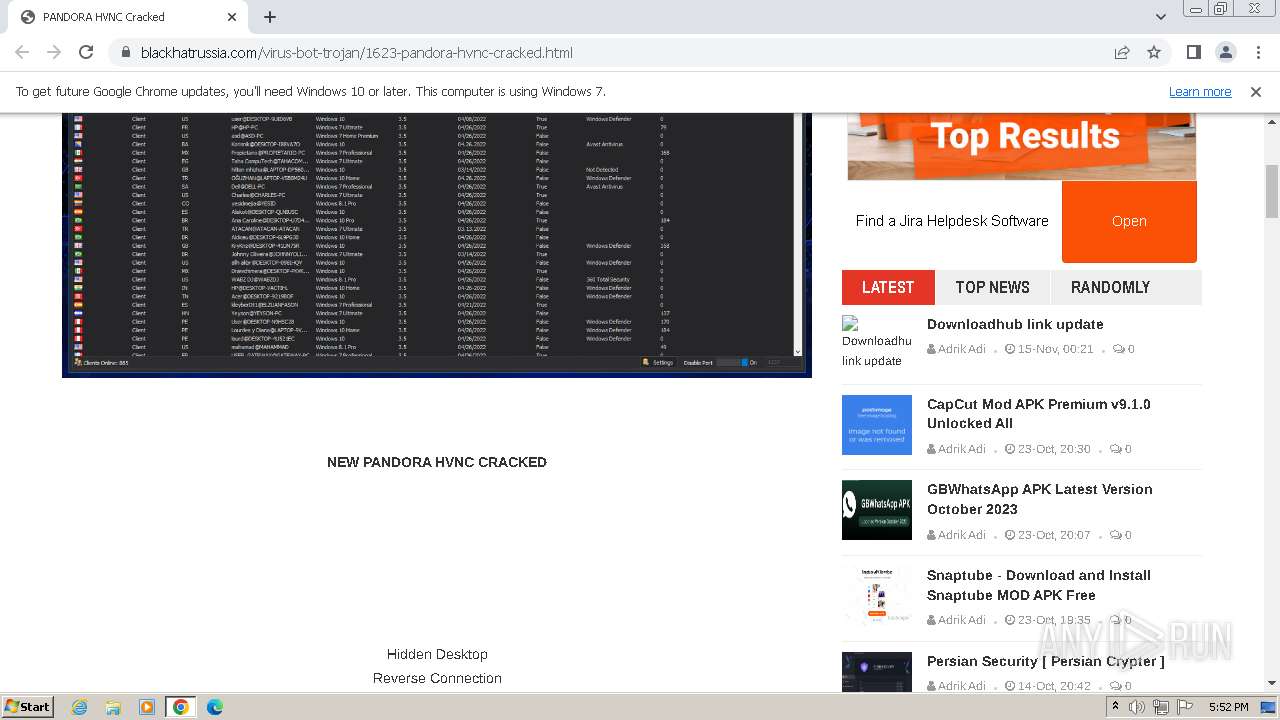Open the Learn more link

coord(1200,91)
